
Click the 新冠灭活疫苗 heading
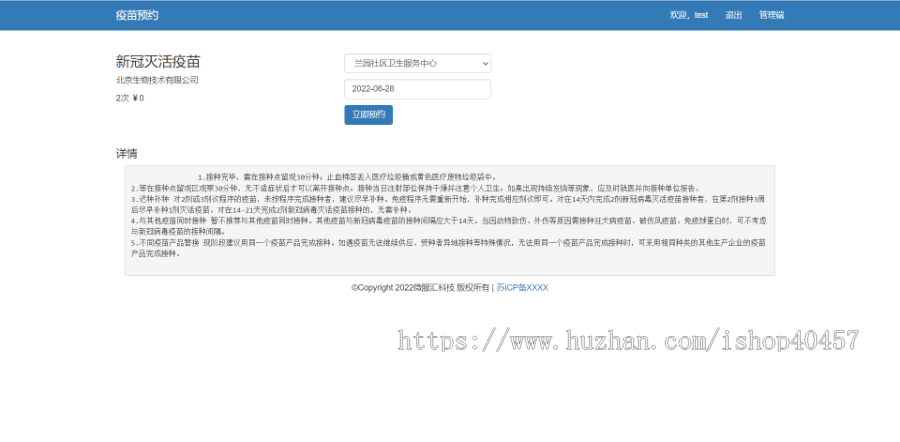[158, 62]
